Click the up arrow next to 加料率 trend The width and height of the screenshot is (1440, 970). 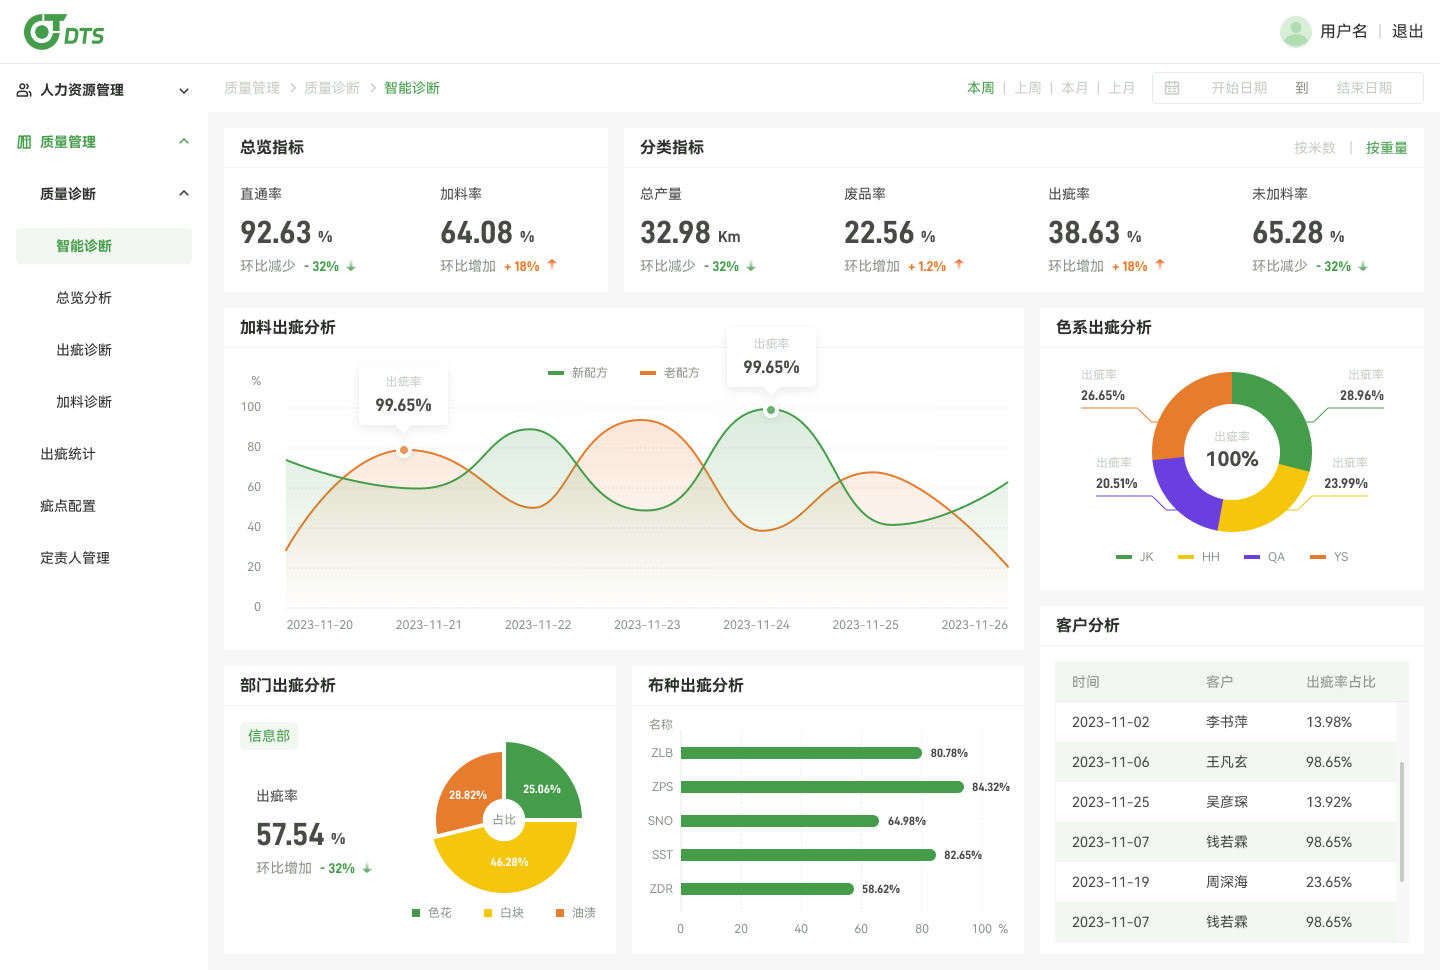(552, 265)
